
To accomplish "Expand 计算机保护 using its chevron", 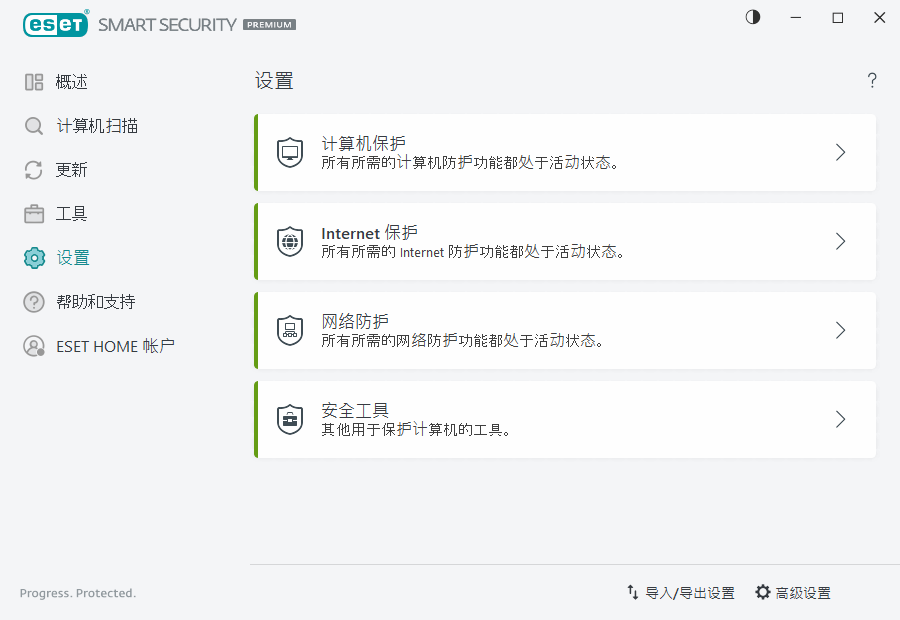I will [840, 152].
